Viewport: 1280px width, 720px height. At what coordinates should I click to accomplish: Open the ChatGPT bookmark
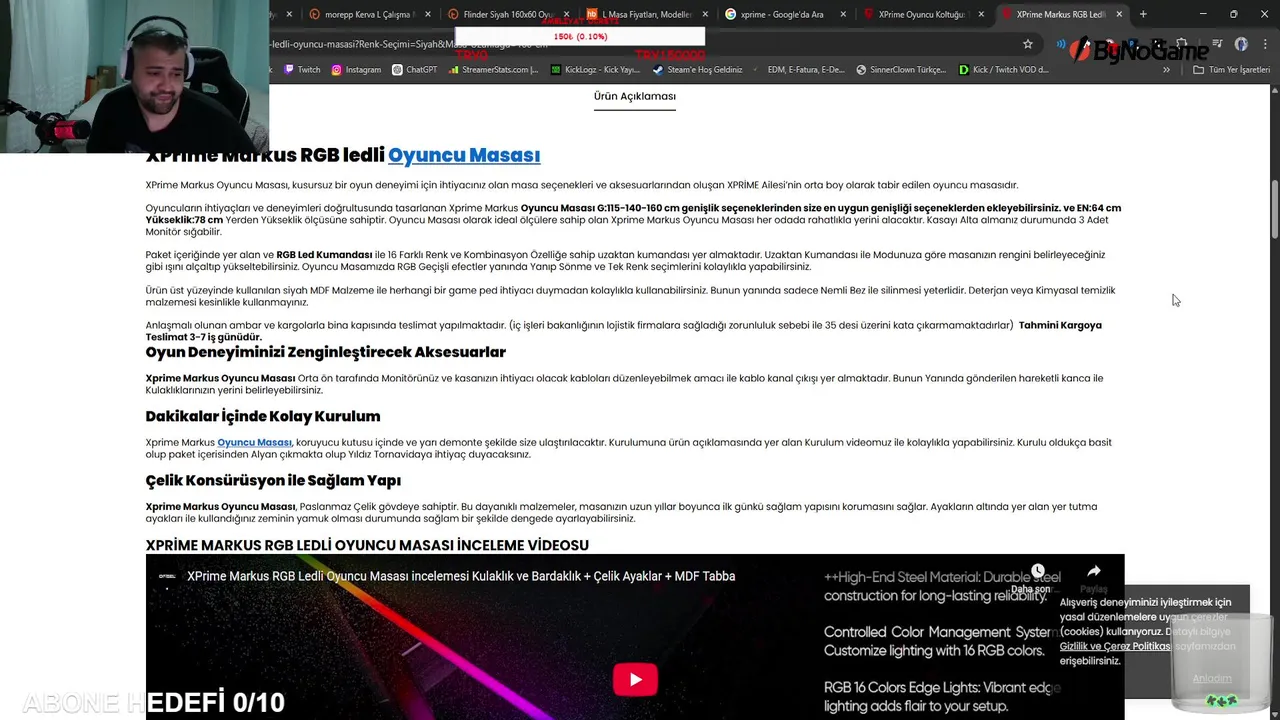point(415,70)
